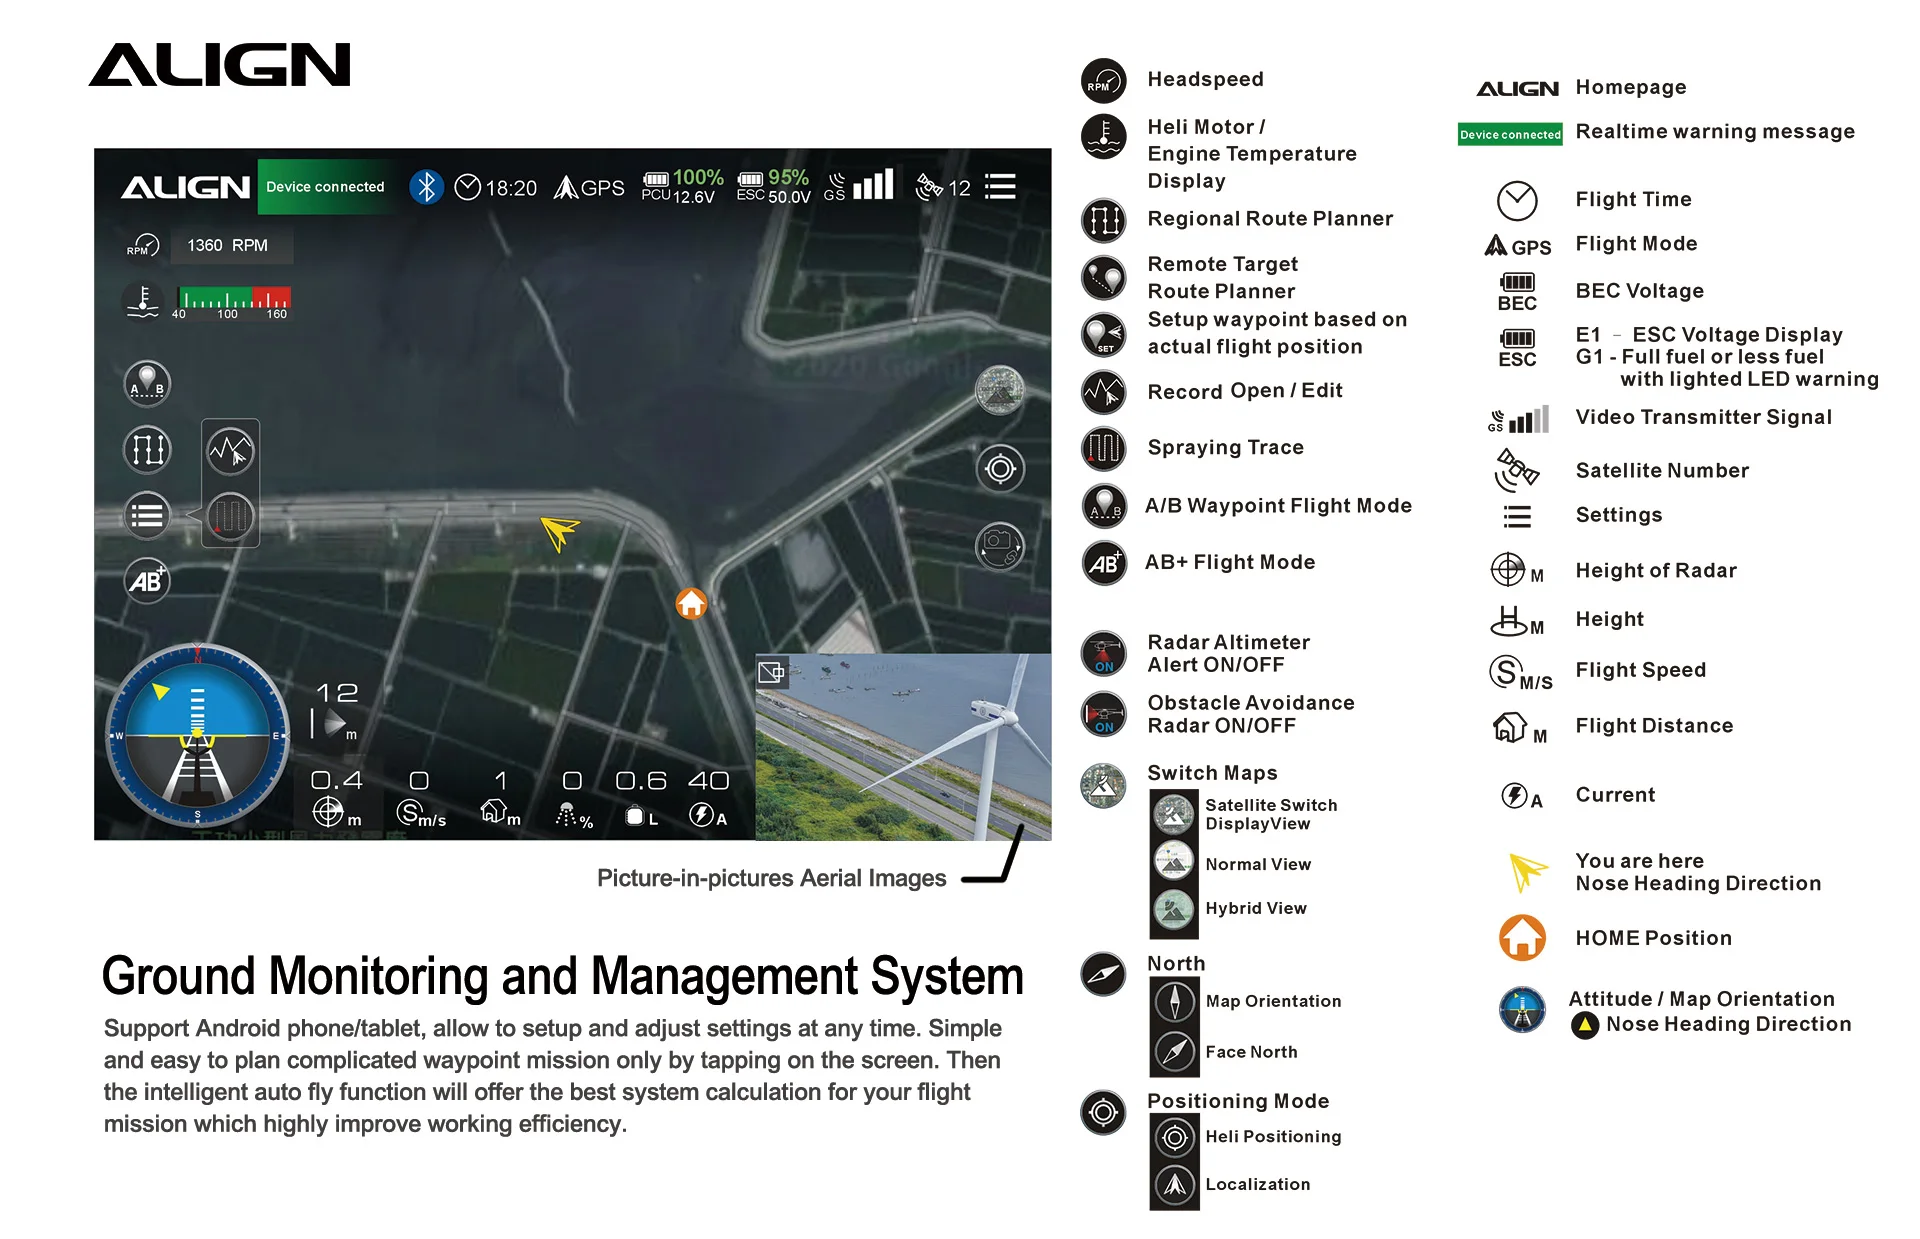Click the Setup waypoint SET icon in the legend
This screenshot has height=1239, width=1920.
pos(1104,334)
